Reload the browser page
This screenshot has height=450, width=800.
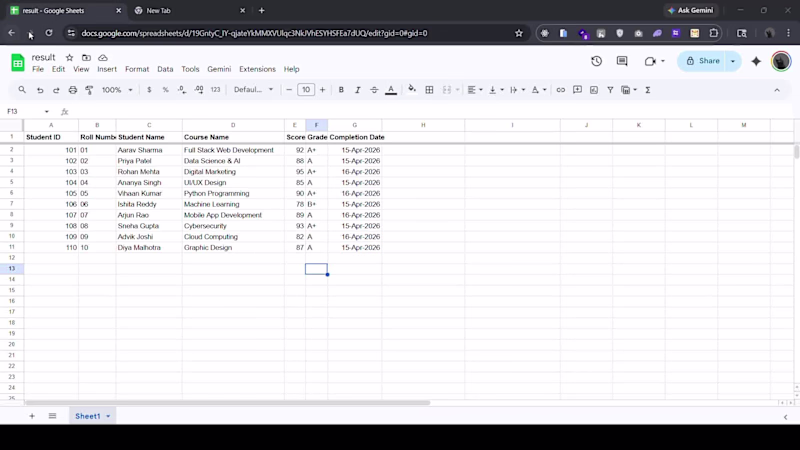click(x=48, y=33)
